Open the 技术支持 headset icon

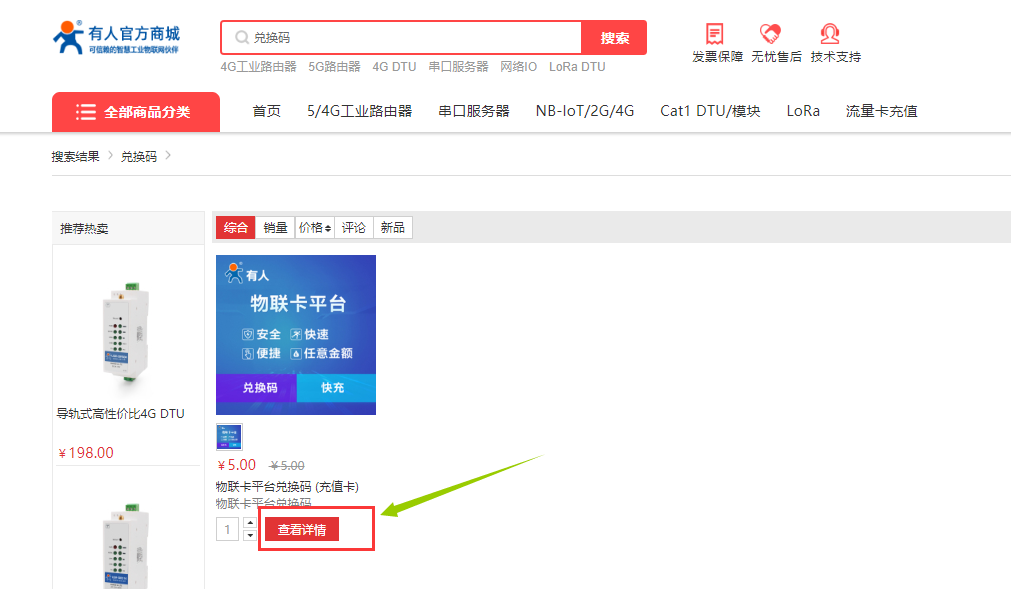click(830, 34)
